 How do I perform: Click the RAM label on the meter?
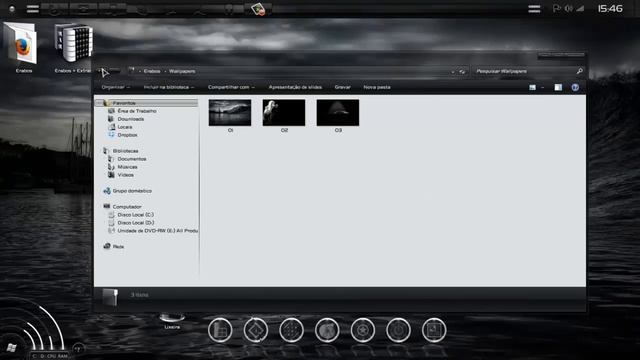(62, 356)
